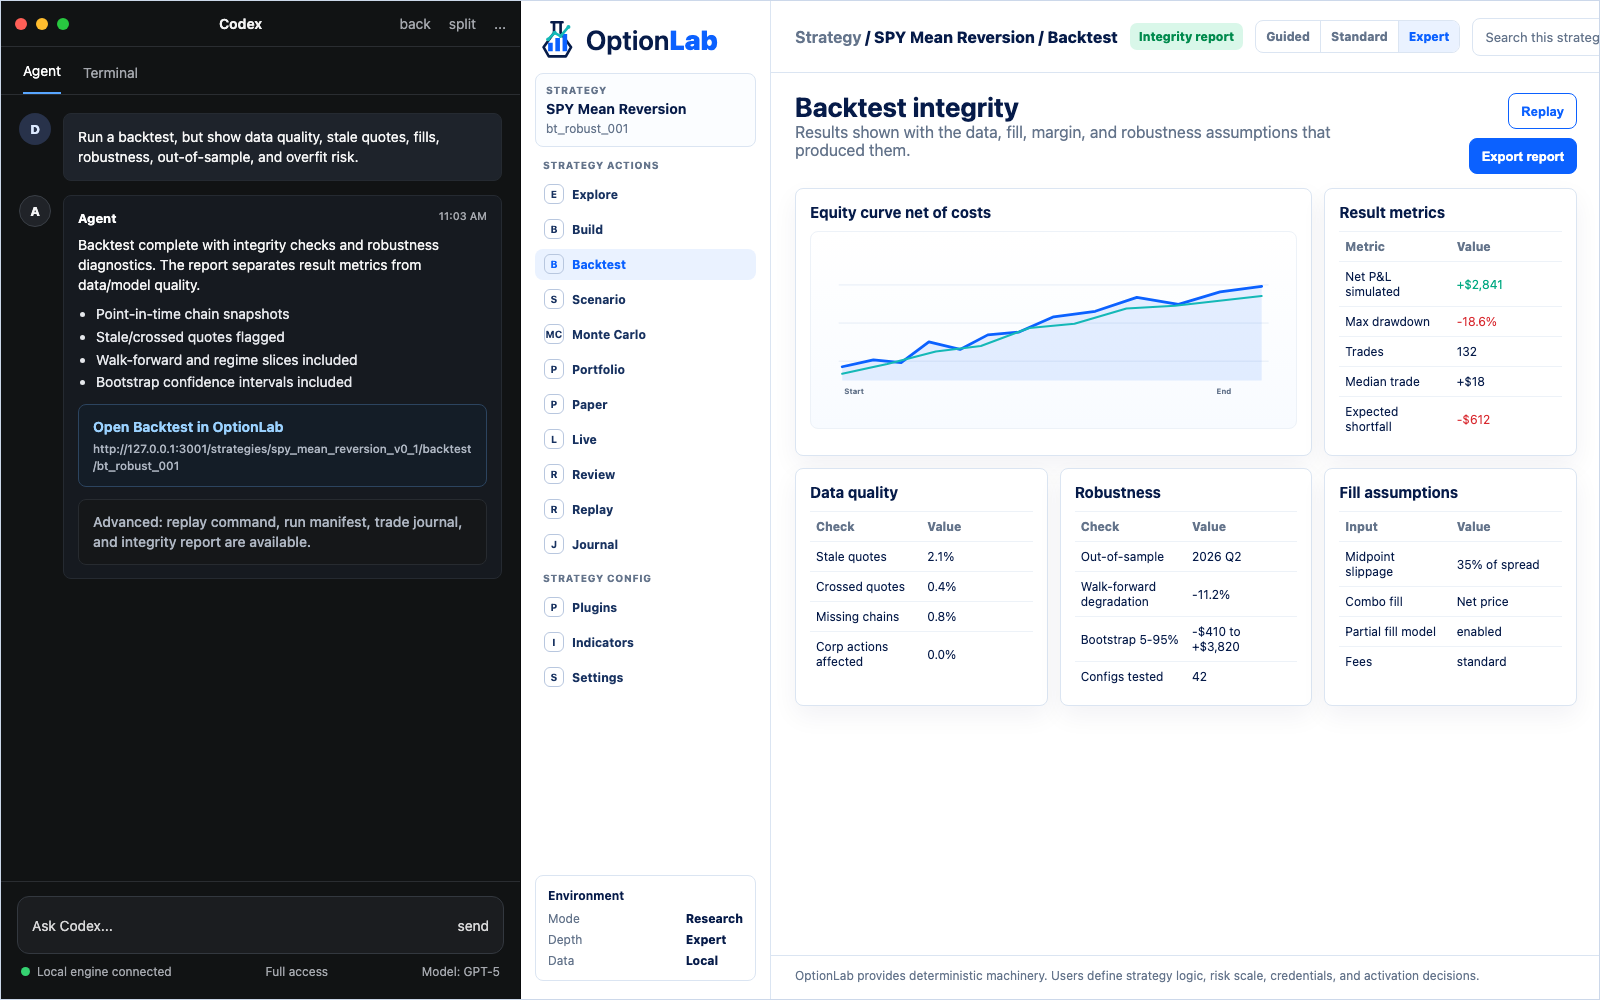This screenshot has height=1000, width=1600.
Task: Open Monte Carlo simulation page
Action: pyautogui.click(x=645, y=334)
